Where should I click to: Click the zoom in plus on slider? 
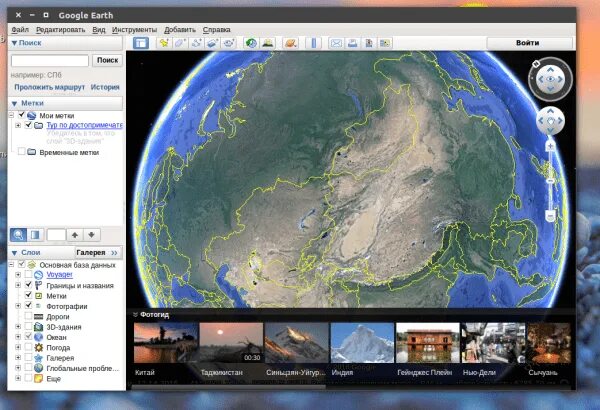(x=550, y=146)
